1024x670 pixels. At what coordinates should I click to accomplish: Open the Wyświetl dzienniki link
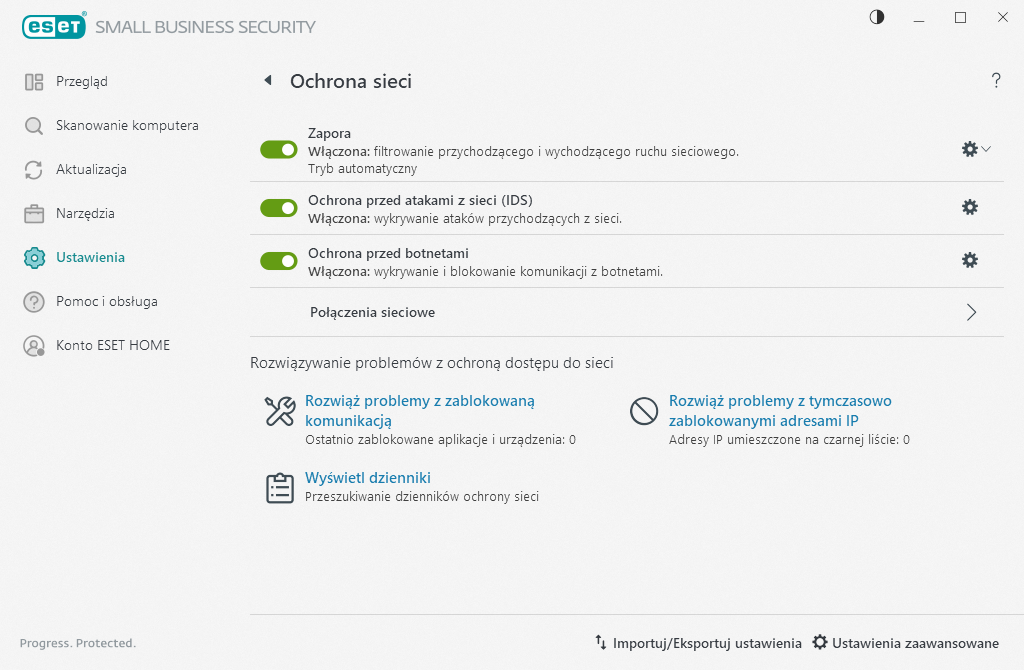(x=367, y=478)
